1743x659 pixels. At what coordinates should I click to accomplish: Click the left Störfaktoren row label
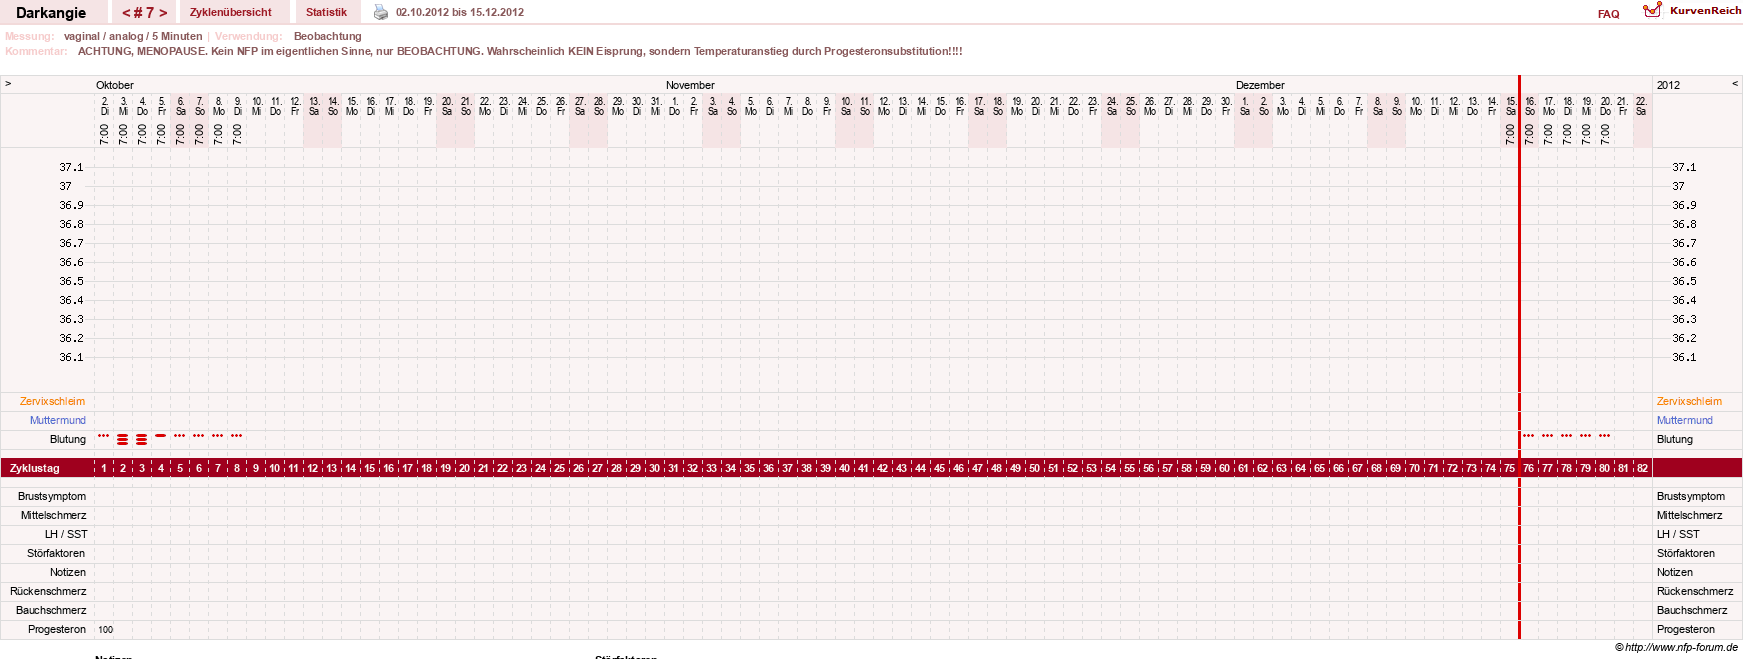pyautogui.click(x=56, y=553)
